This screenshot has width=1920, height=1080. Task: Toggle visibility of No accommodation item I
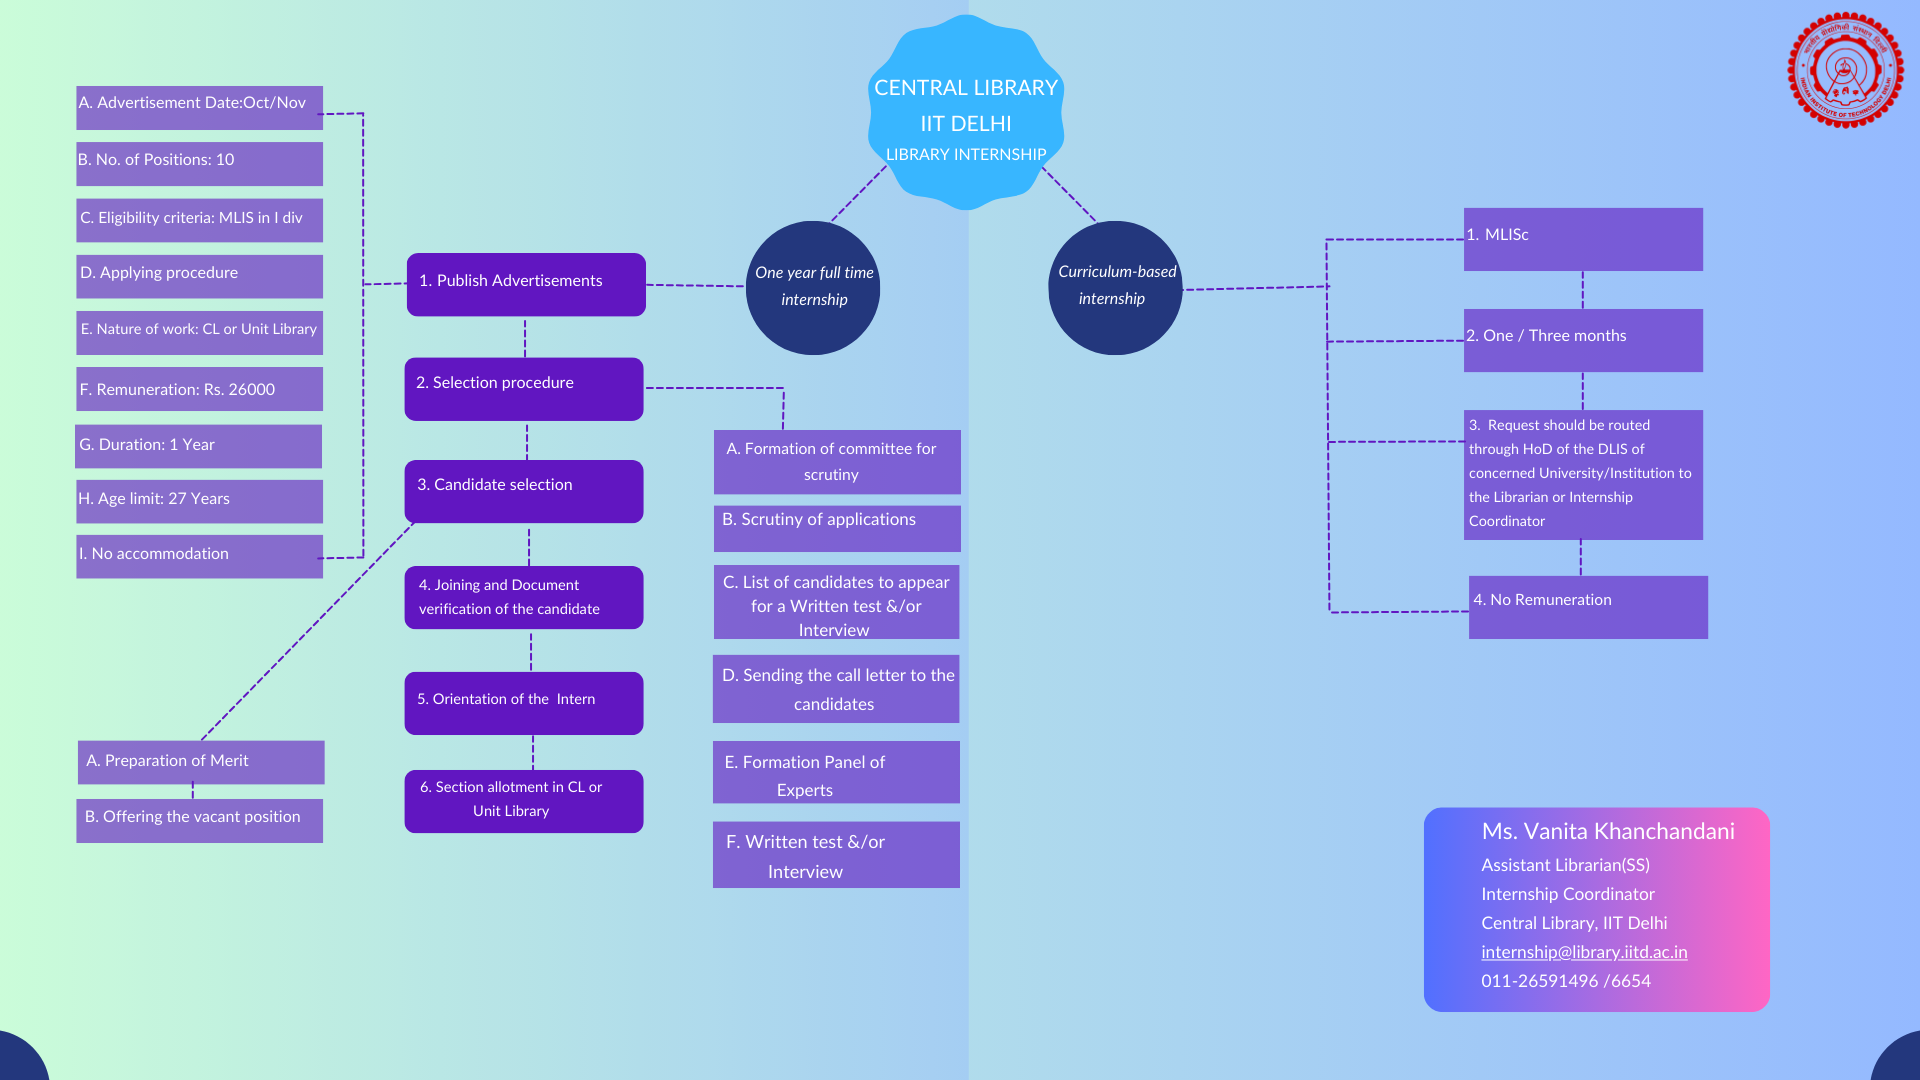pos(198,553)
